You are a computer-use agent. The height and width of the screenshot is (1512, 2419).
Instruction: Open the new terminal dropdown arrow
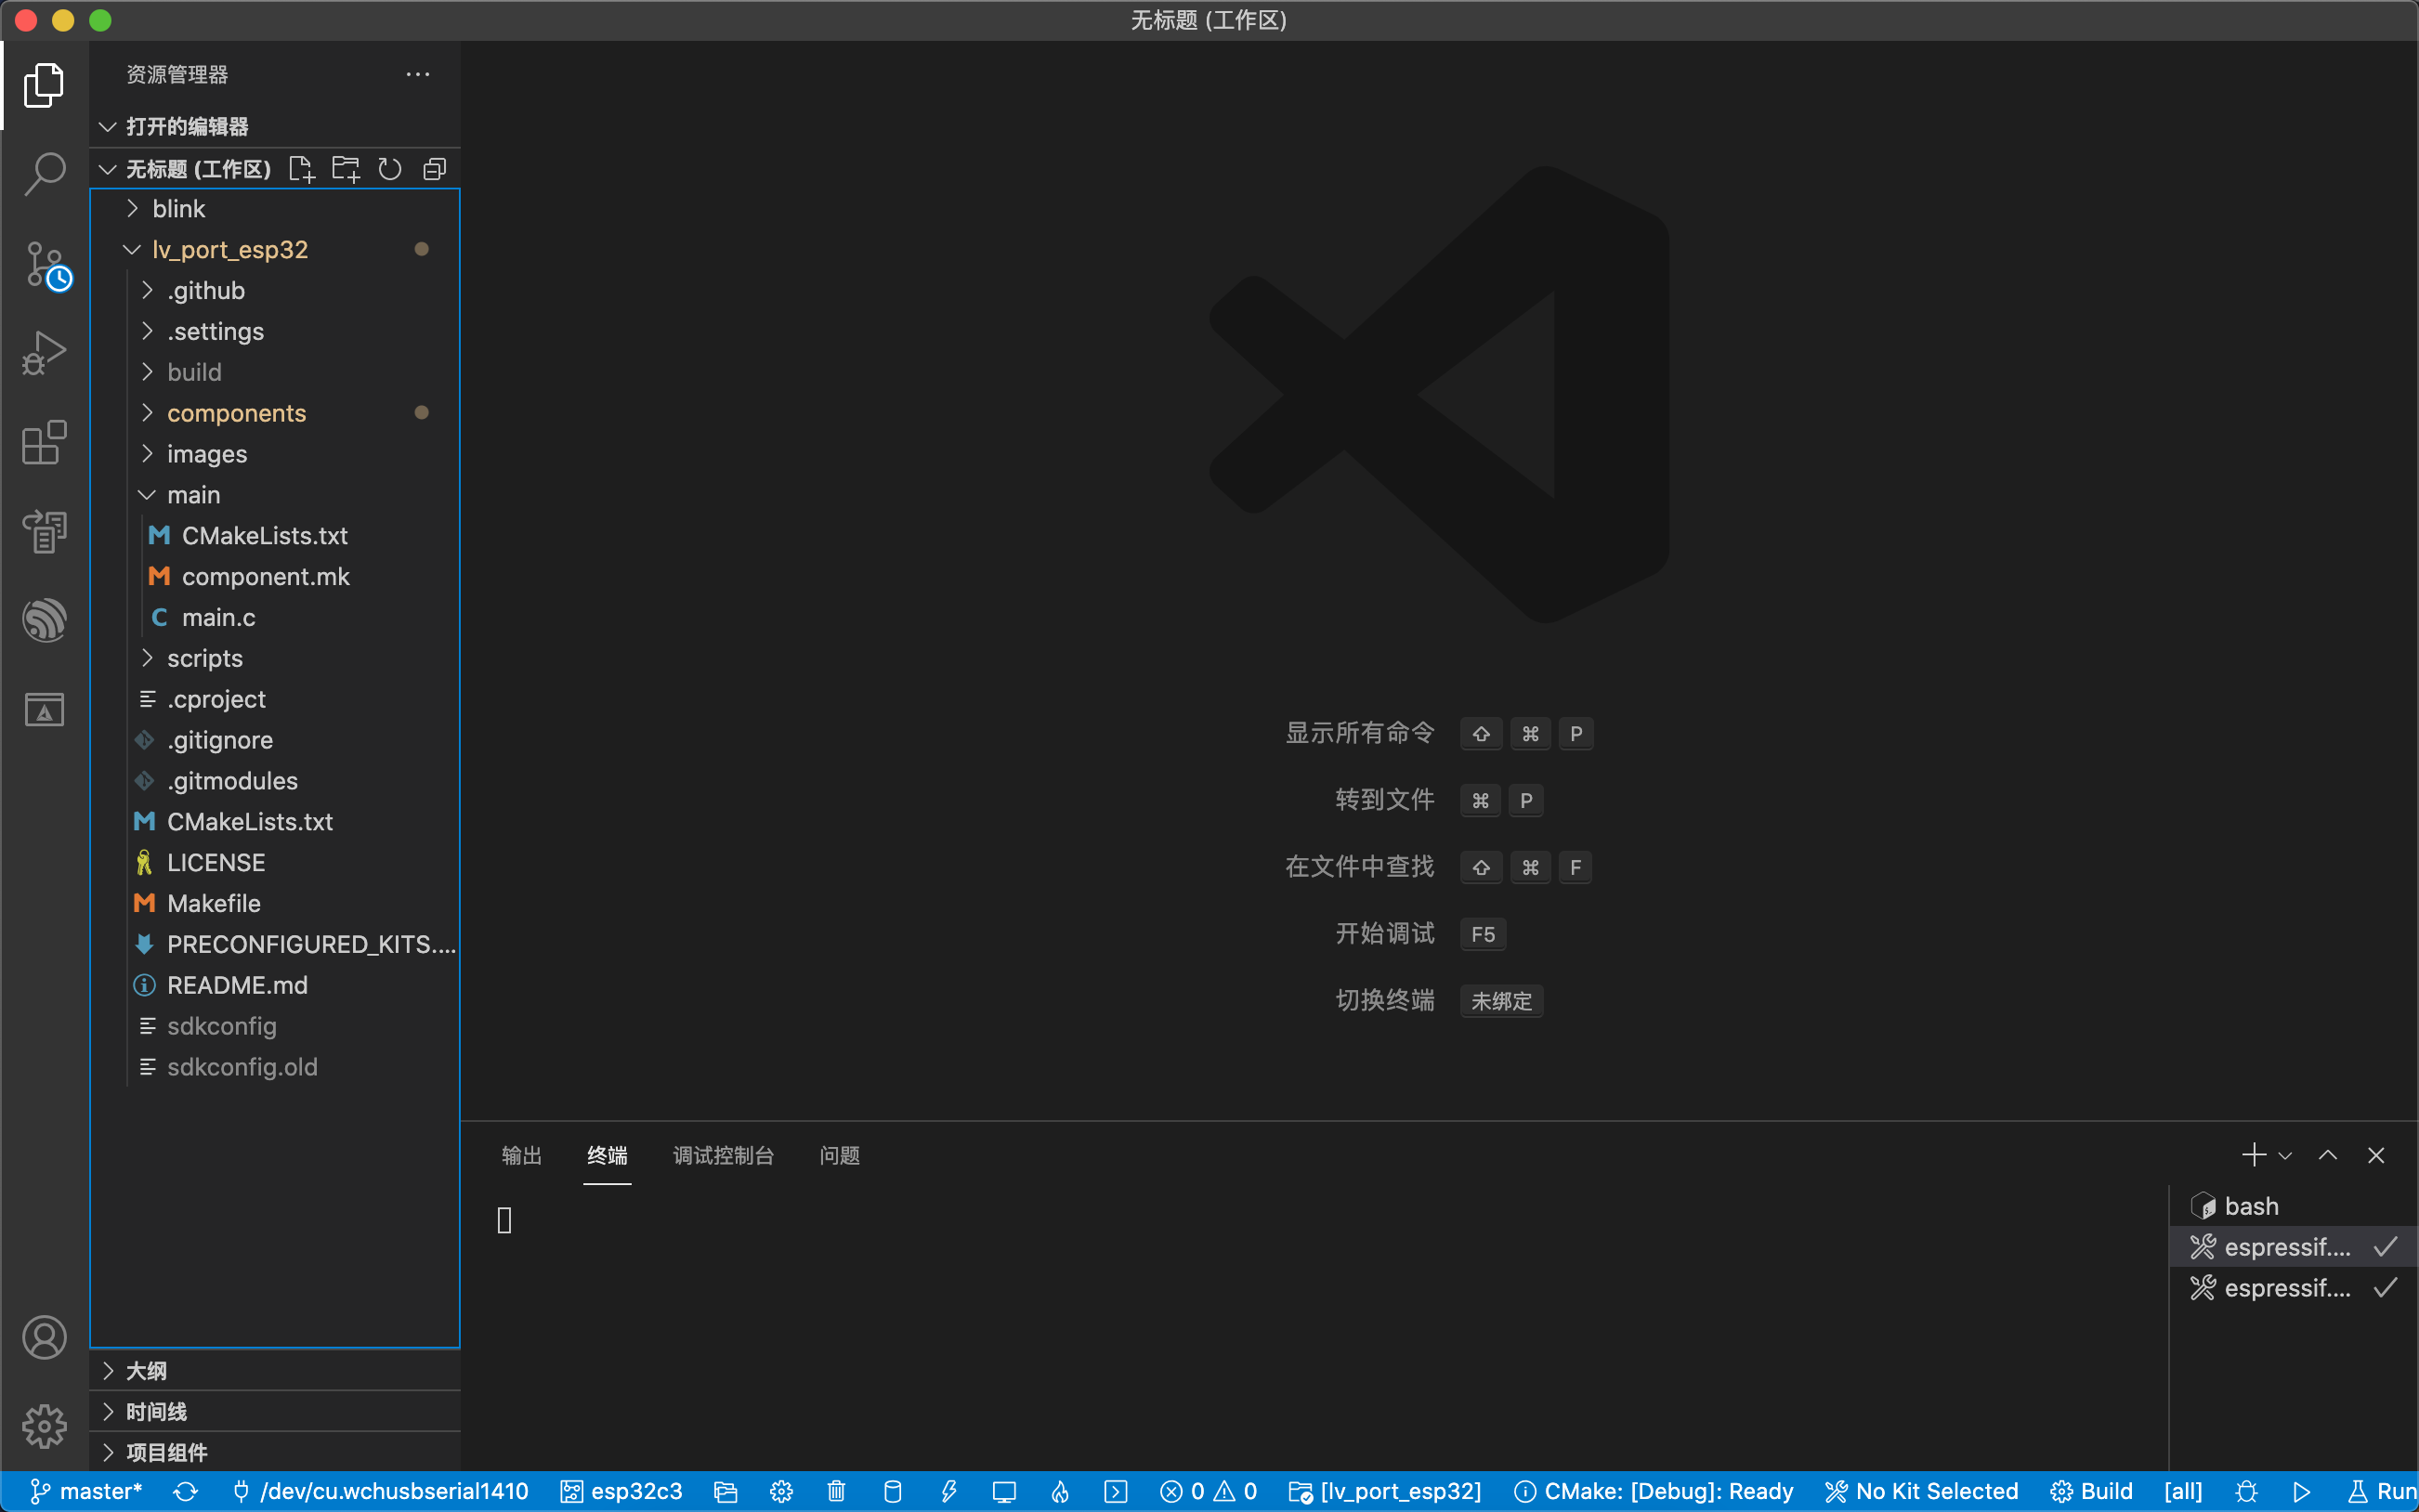(2286, 1156)
